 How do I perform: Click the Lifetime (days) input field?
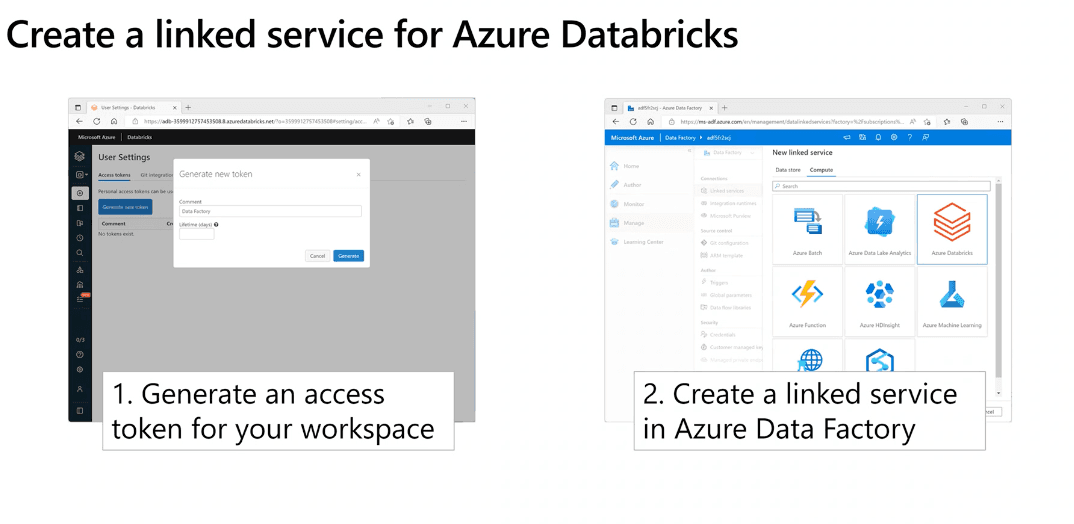point(196,235)
